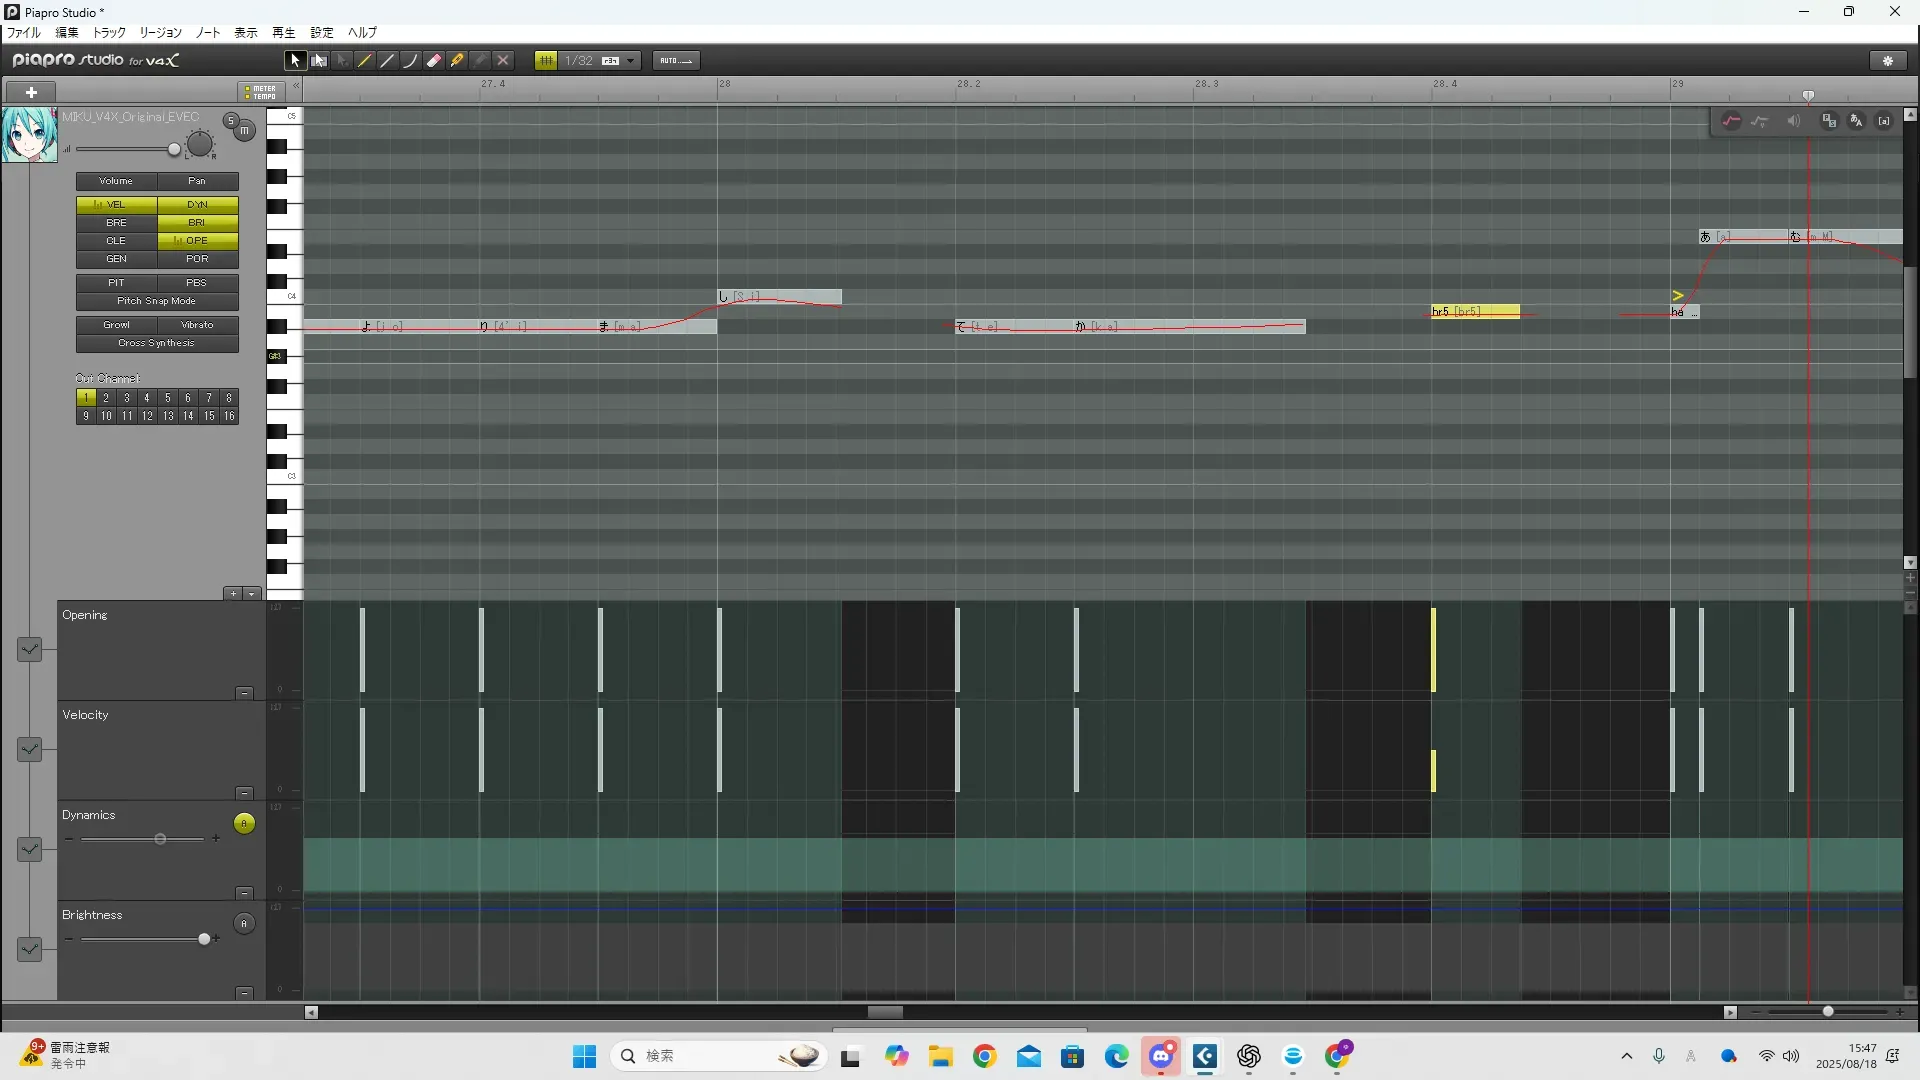Click the Pitch Snap Mode button
The width and height of the screenshot is (1920, 1080).
[157, 301]
